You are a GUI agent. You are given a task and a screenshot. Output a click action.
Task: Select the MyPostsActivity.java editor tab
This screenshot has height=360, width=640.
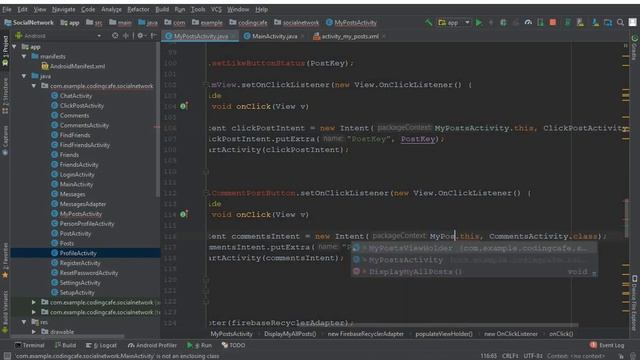[x=200, y=36]
